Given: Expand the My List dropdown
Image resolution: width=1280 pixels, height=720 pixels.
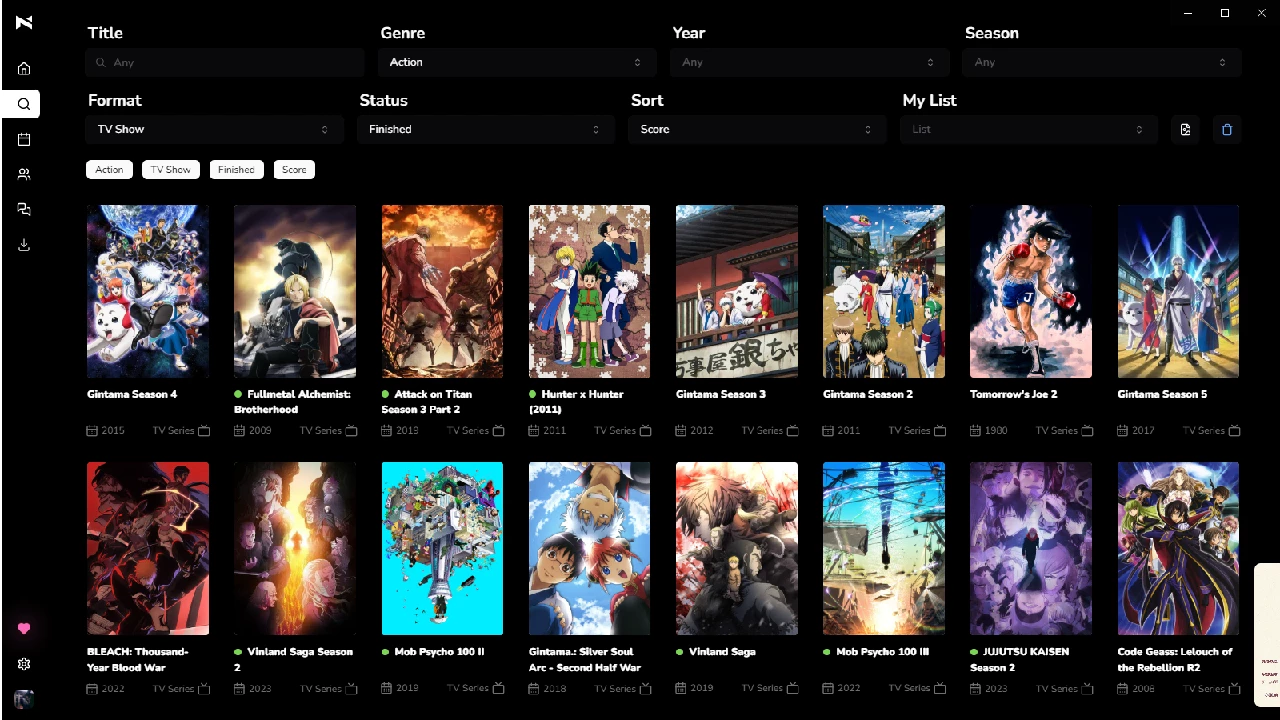Looking at the screenshot, I should coord(1028,129).
